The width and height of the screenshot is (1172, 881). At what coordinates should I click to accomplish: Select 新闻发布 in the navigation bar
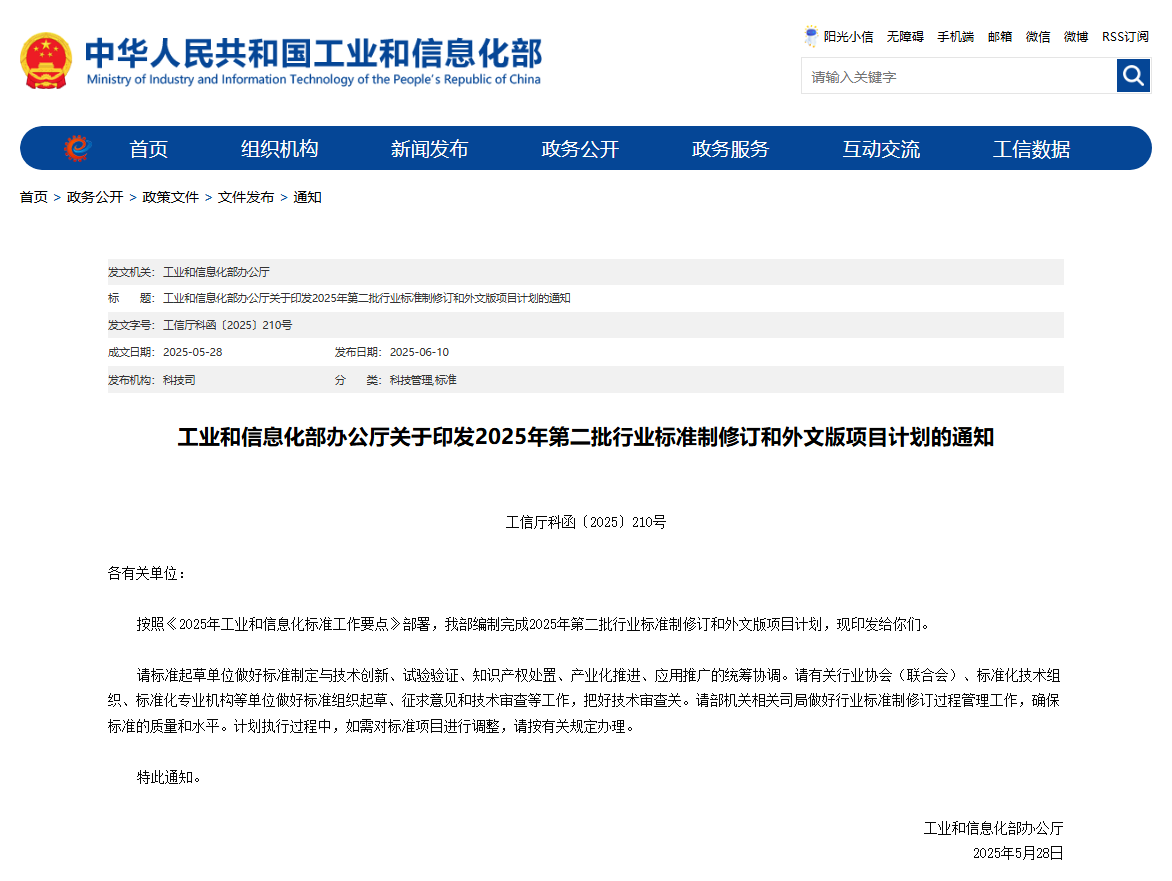429,149
